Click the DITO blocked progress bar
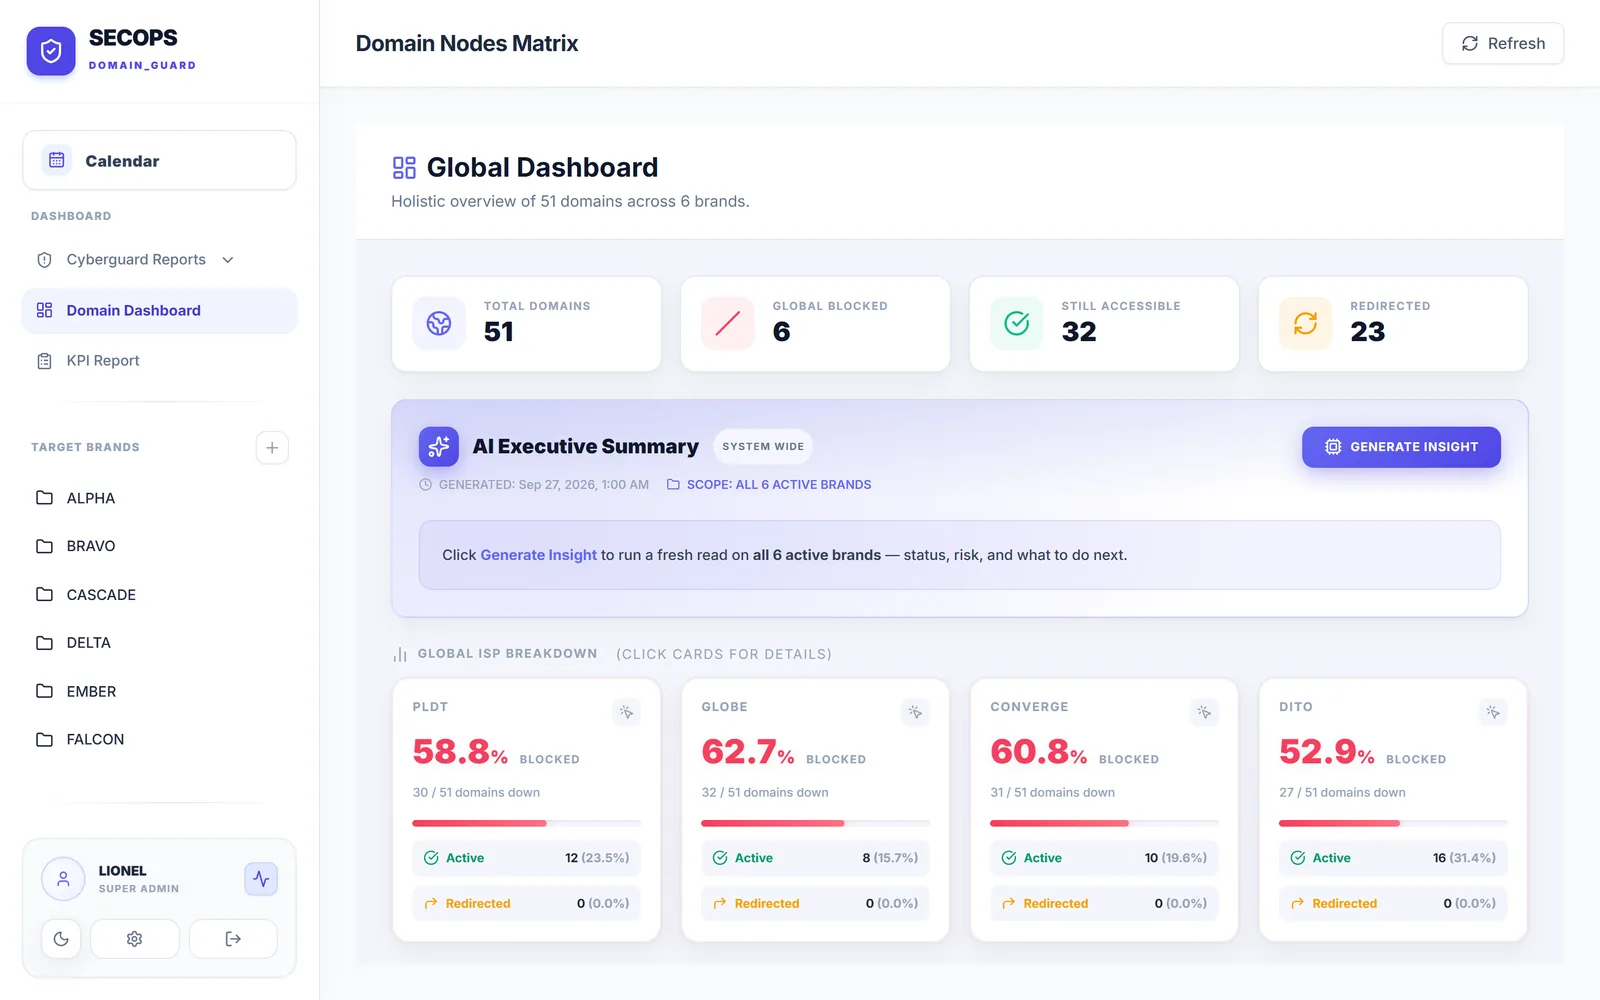 1393,823
